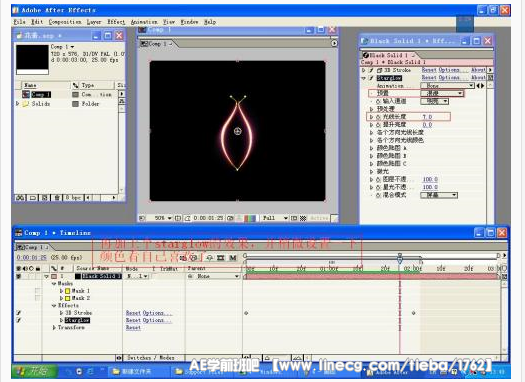The height and width of the screenshot is (382, 525).
Task: Expand the Transform group in Timeline
Action: [x=54, y=327]
